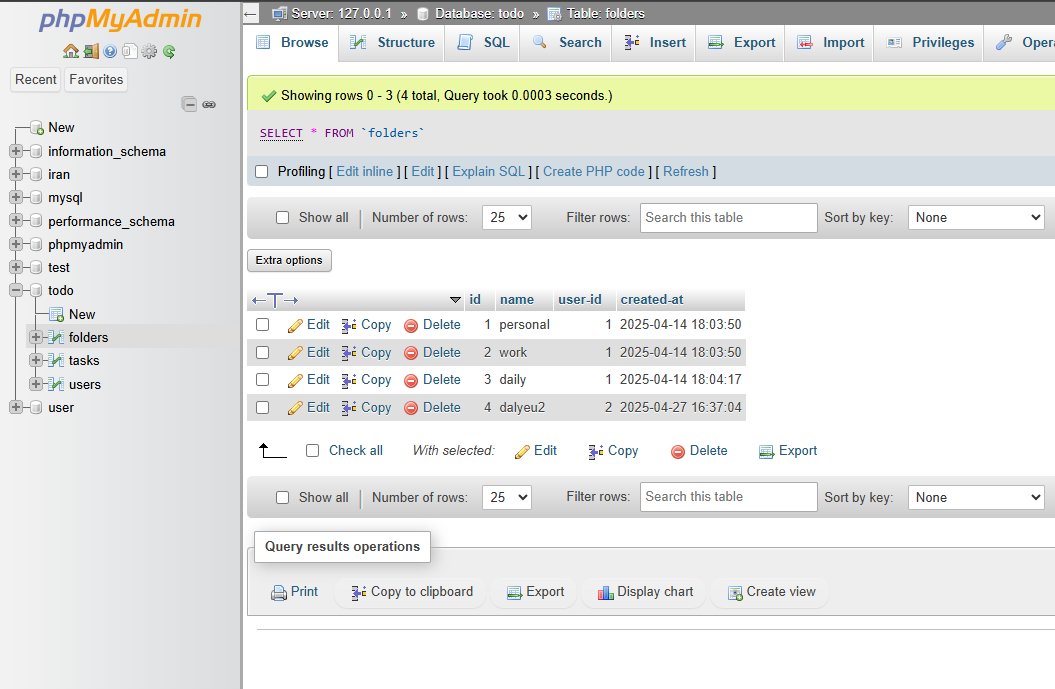The height and width of the screenshot is (689, 1055).
Task: Expand the information_schema database node
Action: coord(15,151)
